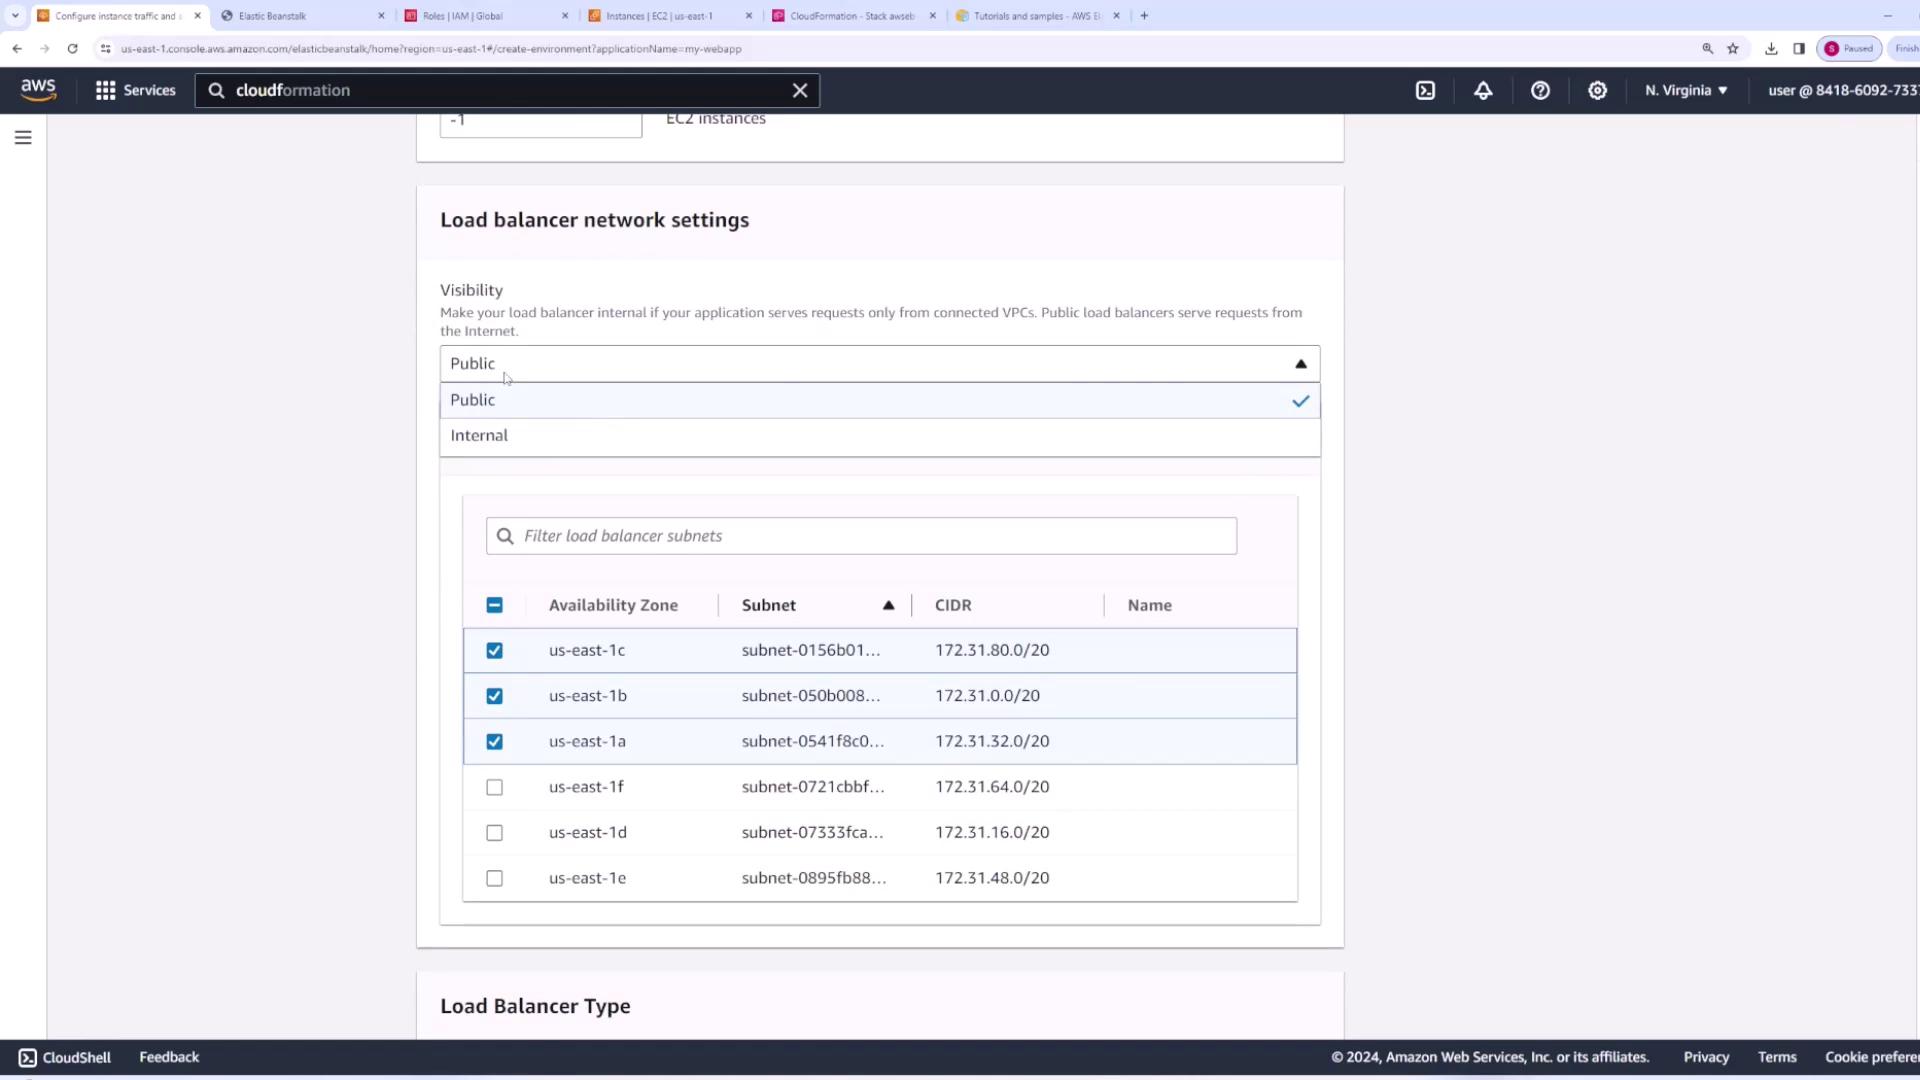This screenshot has width=1920, height=1080.
Task: Open the N. Virginia region selector
Action: coord(1686,90)
